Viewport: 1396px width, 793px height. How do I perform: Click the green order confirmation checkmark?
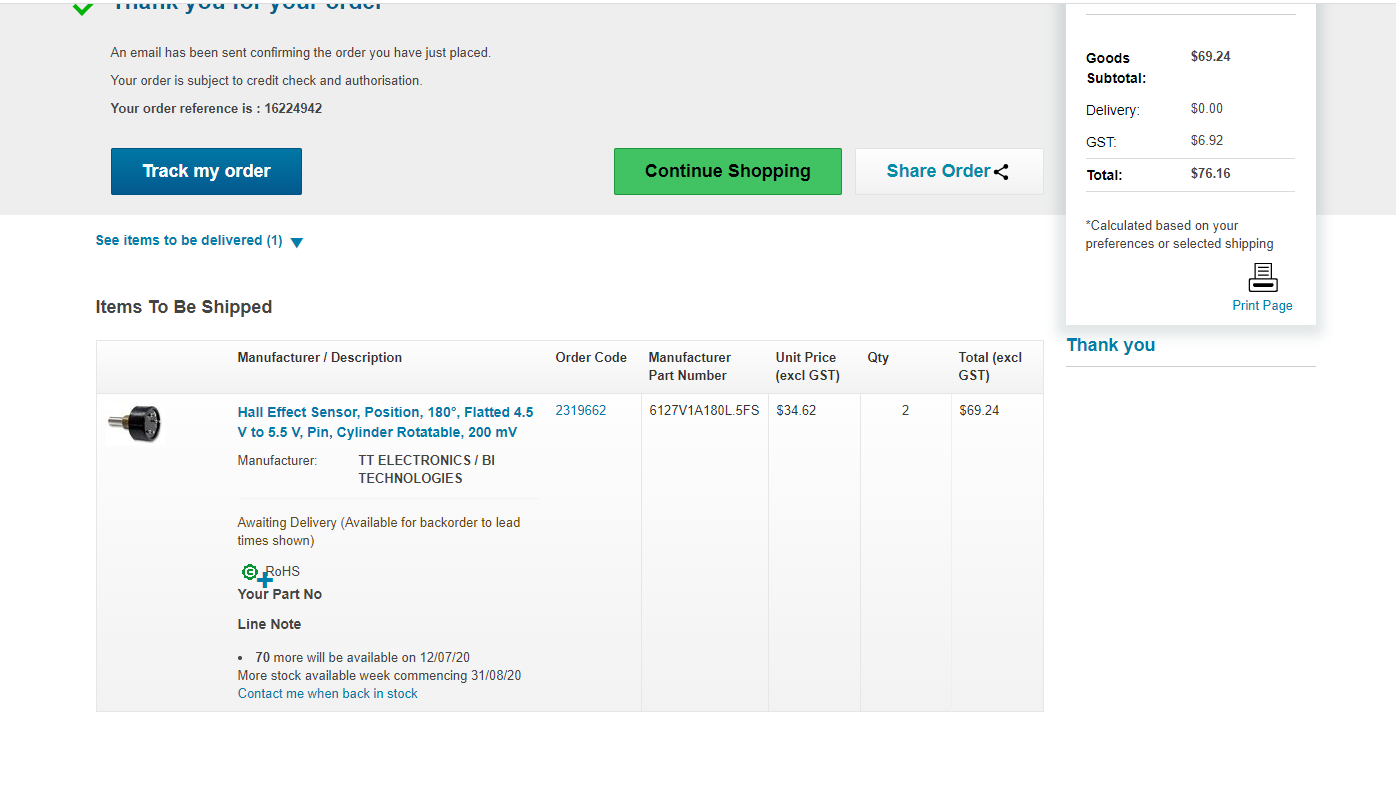[83, 9]
